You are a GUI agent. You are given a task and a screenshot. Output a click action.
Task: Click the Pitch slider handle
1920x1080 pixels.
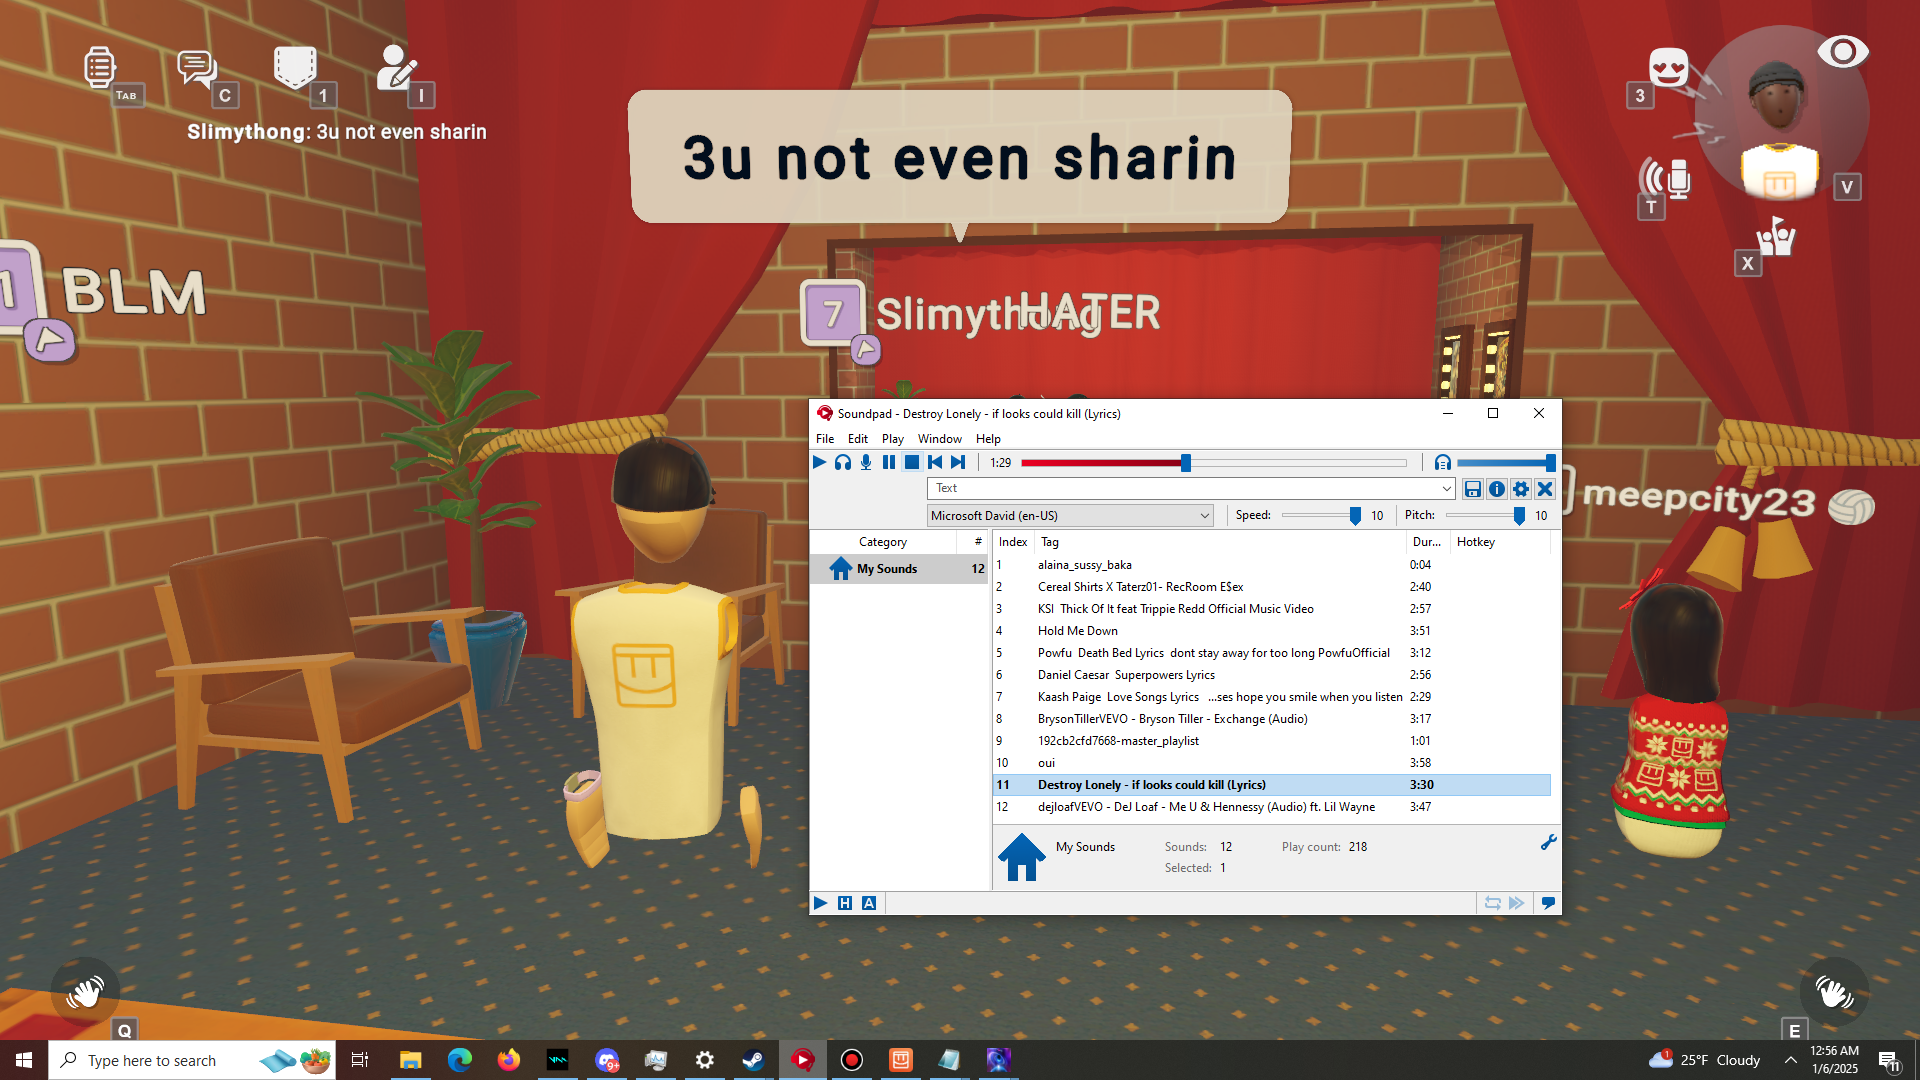(x=1519, y=516)
